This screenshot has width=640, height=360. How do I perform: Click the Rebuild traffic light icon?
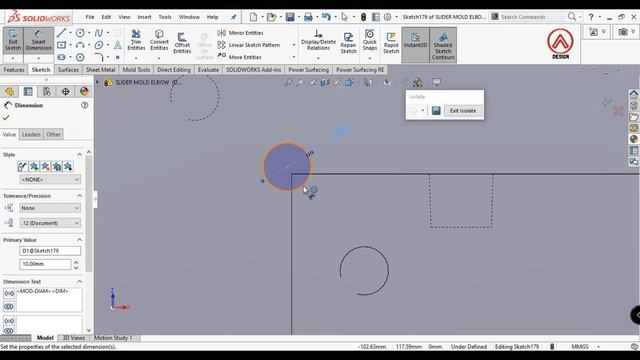(363, 17)
